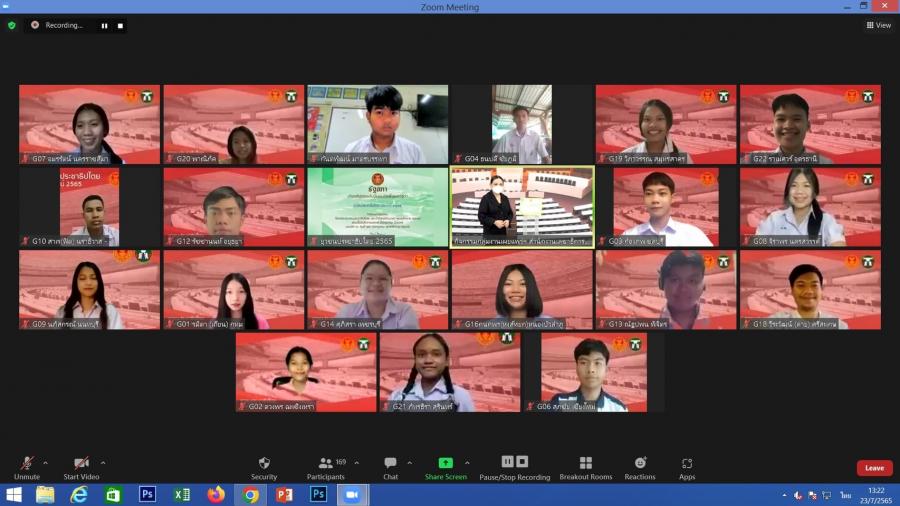Expand the Share Screen options arrow
Viewport: 900px width, 506px height.
click(467, 463)
